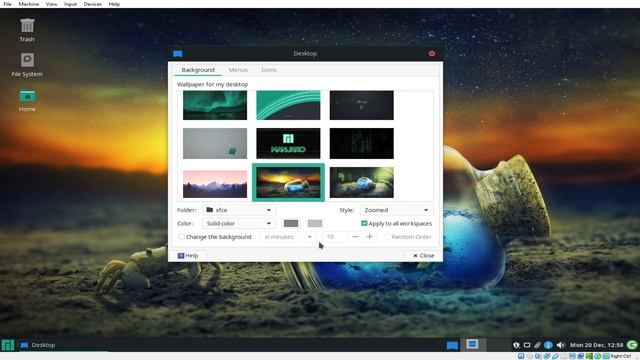Screen dimensions: 640x360
Task: Click the folder icon in Folder selector
Action: [x=210, y=210]
